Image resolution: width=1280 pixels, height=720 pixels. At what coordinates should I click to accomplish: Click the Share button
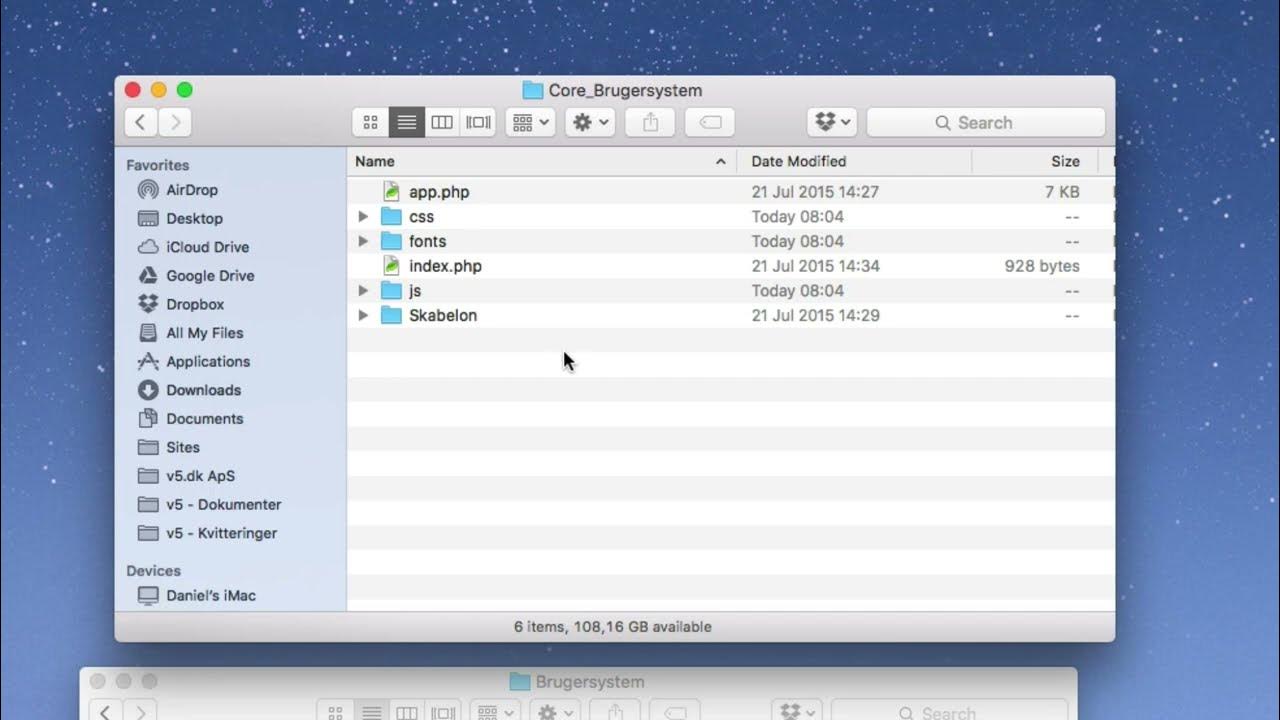649,122
